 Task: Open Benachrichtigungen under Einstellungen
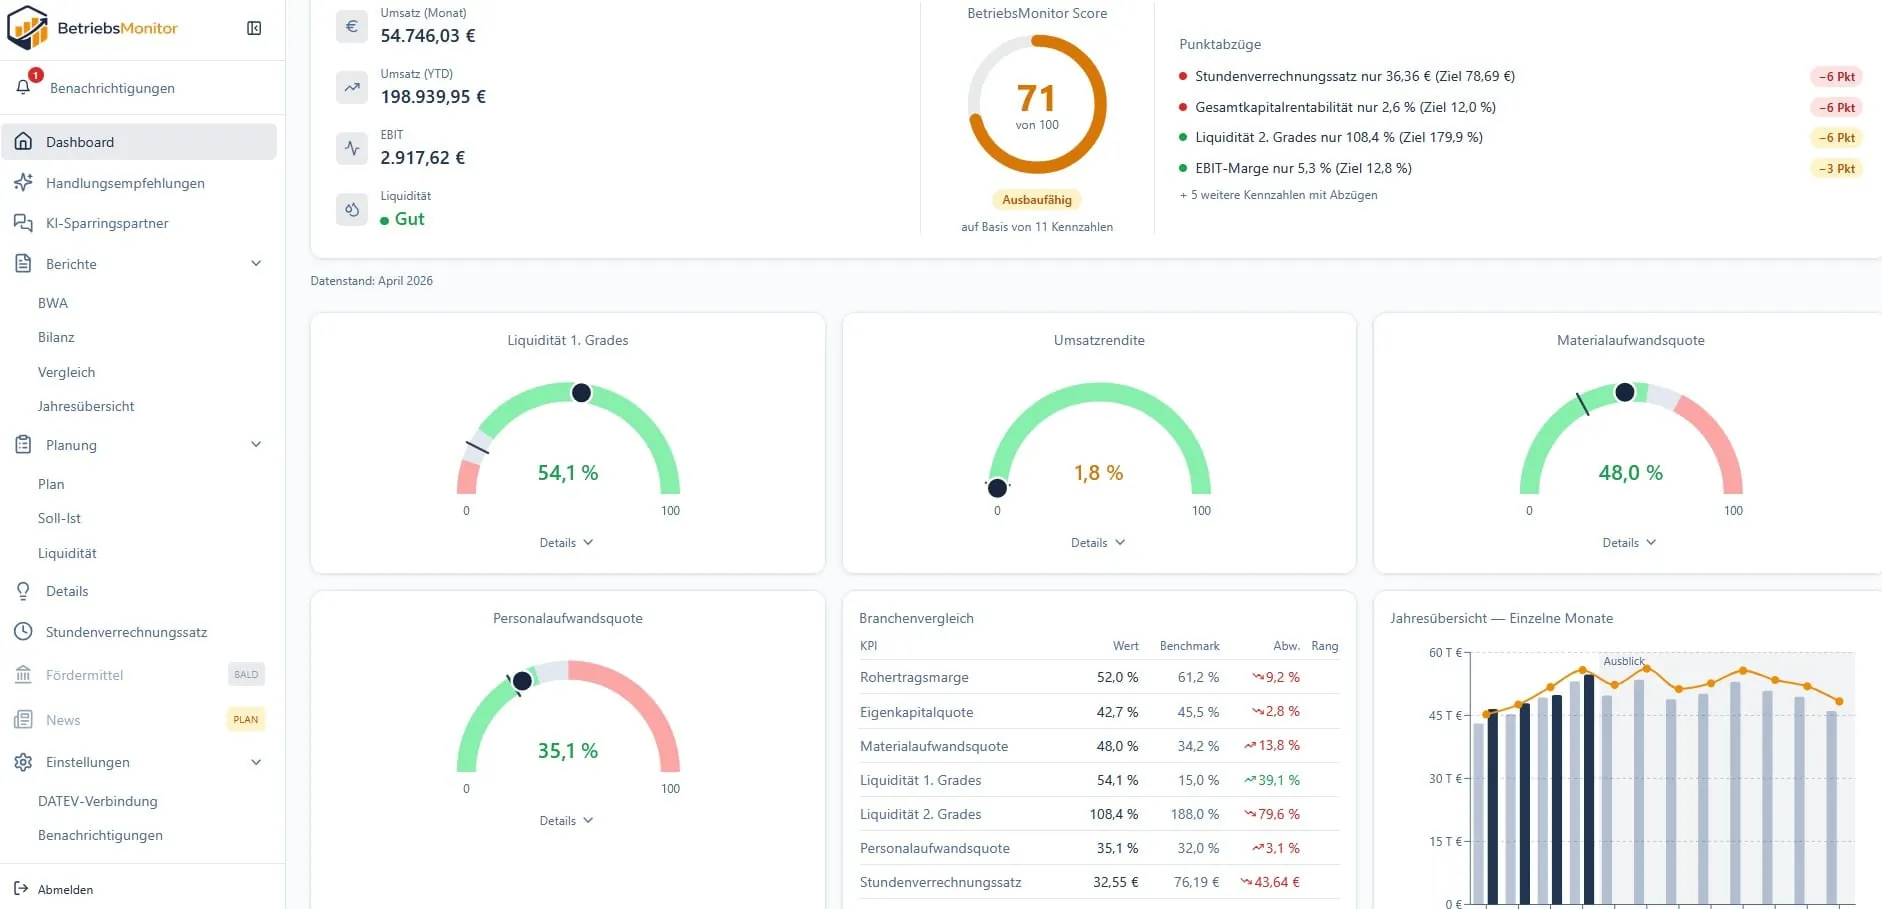pyautogui.click(x=100, y=835)
